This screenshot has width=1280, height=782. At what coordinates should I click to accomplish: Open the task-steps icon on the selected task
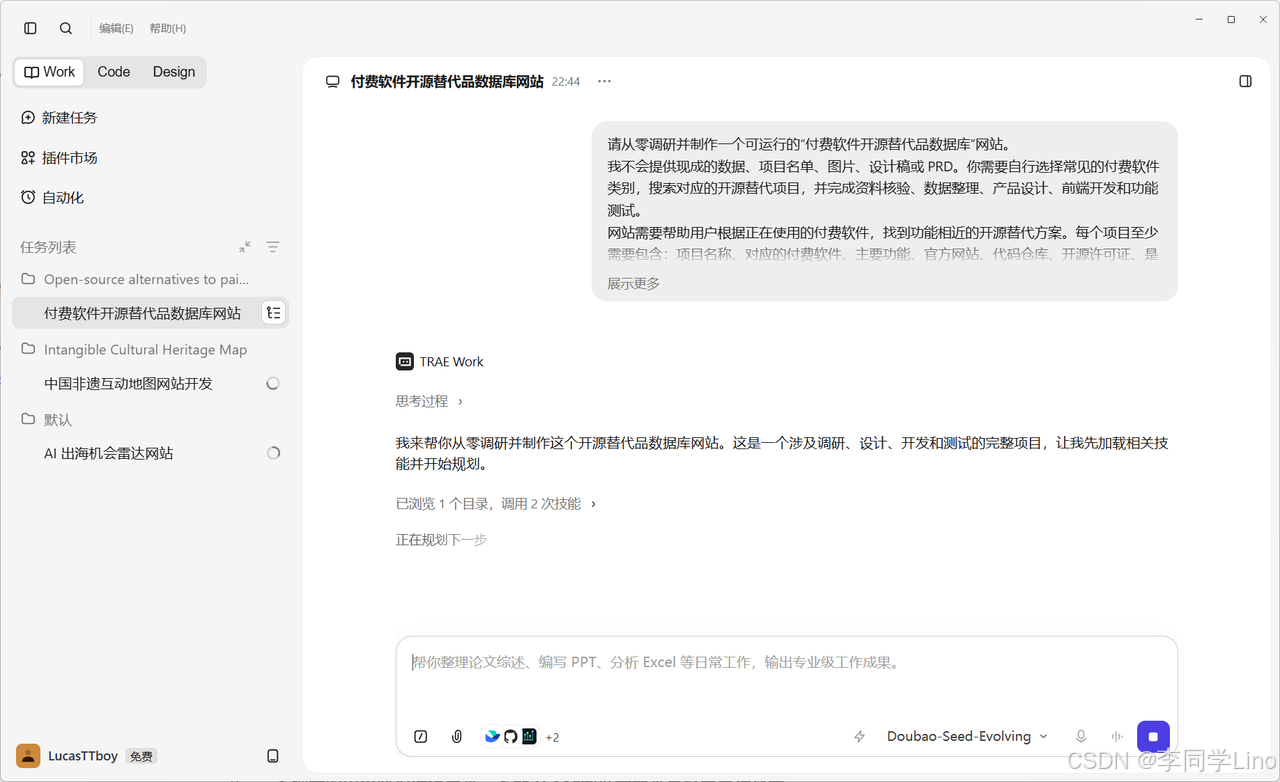273,313
